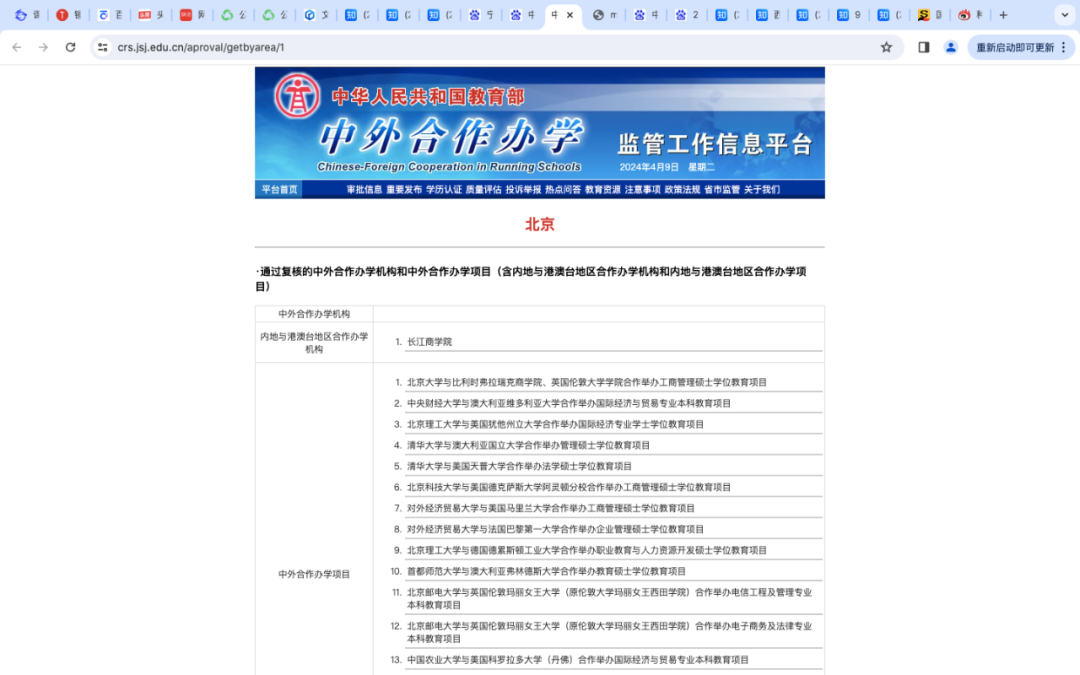Click the 2024年4月9日 date in the banner

tap(649, 167)
